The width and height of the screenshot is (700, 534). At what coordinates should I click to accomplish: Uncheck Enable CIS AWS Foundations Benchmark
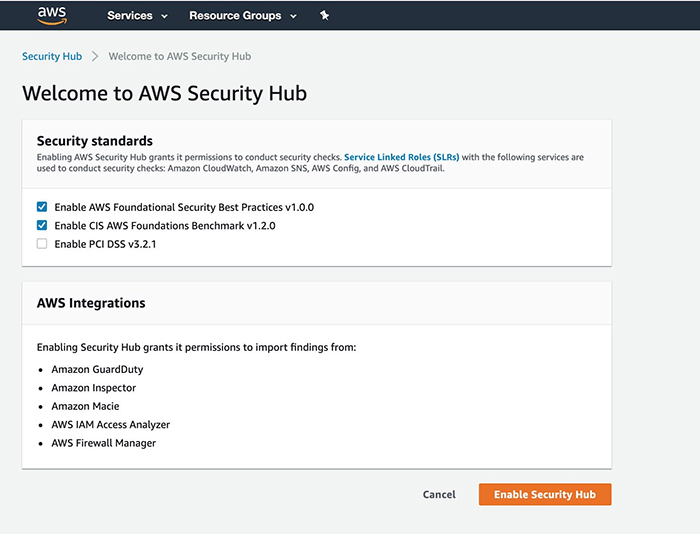click(x=42, y=225)
